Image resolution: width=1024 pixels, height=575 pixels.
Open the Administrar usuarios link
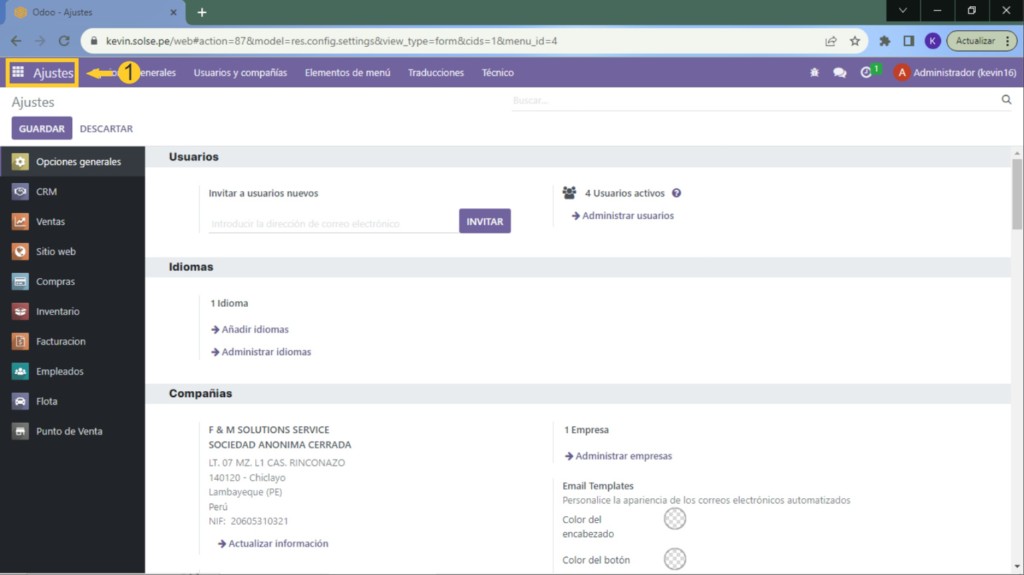point(627,216)
